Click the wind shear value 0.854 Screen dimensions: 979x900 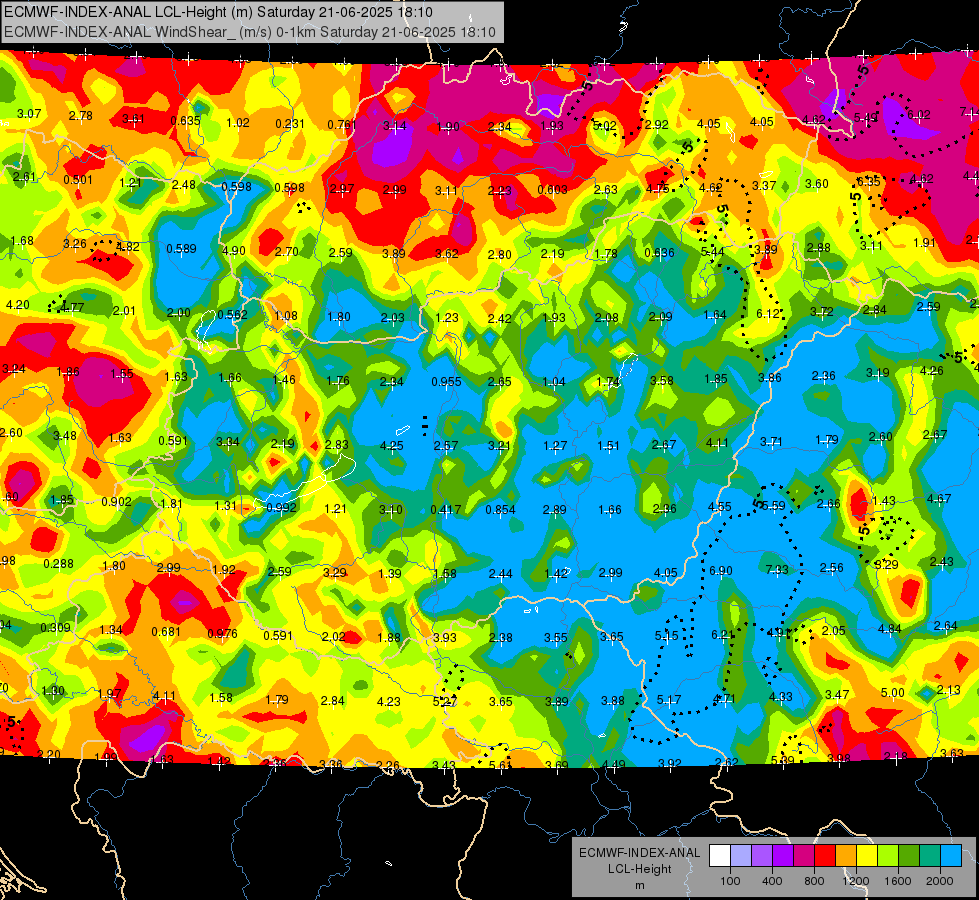click(x=501, y=510)
